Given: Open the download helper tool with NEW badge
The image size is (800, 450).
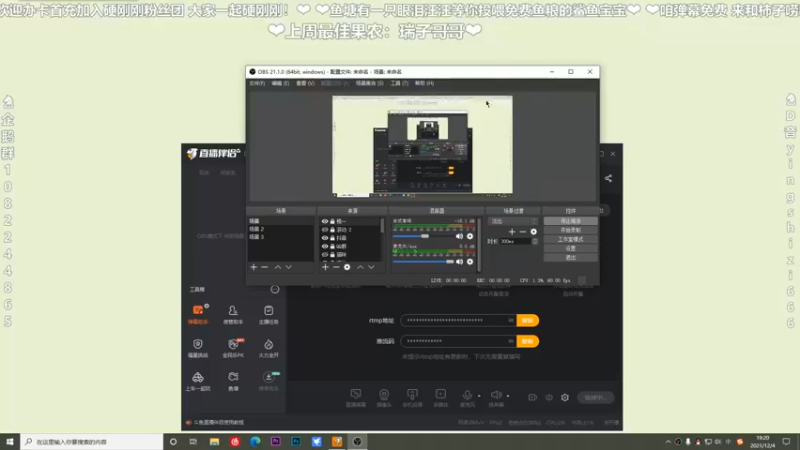Looking at the screenshot, I should point(268,381).
